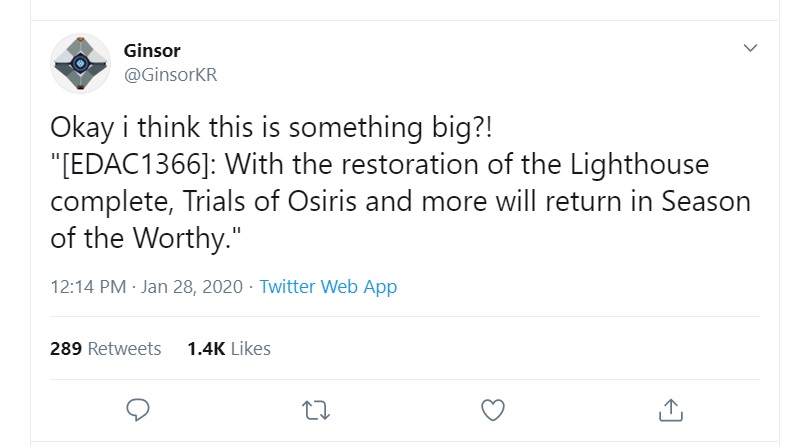Click the reply speech bubble icon
This screenshot has width=803, height=446.
click(x=141, y=409)
